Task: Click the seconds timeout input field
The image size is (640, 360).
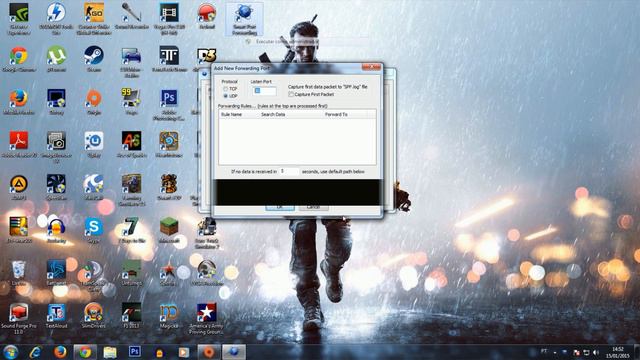Action: pyautogui.click(x=289, y=171)
